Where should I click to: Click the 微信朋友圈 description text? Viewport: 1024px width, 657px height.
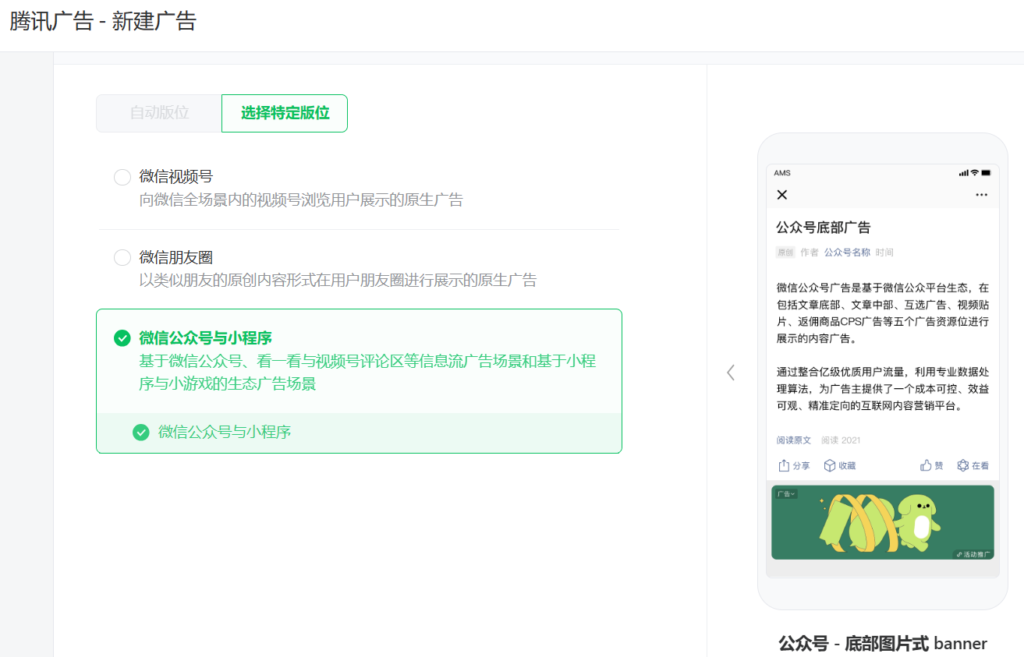click(338, 280)
